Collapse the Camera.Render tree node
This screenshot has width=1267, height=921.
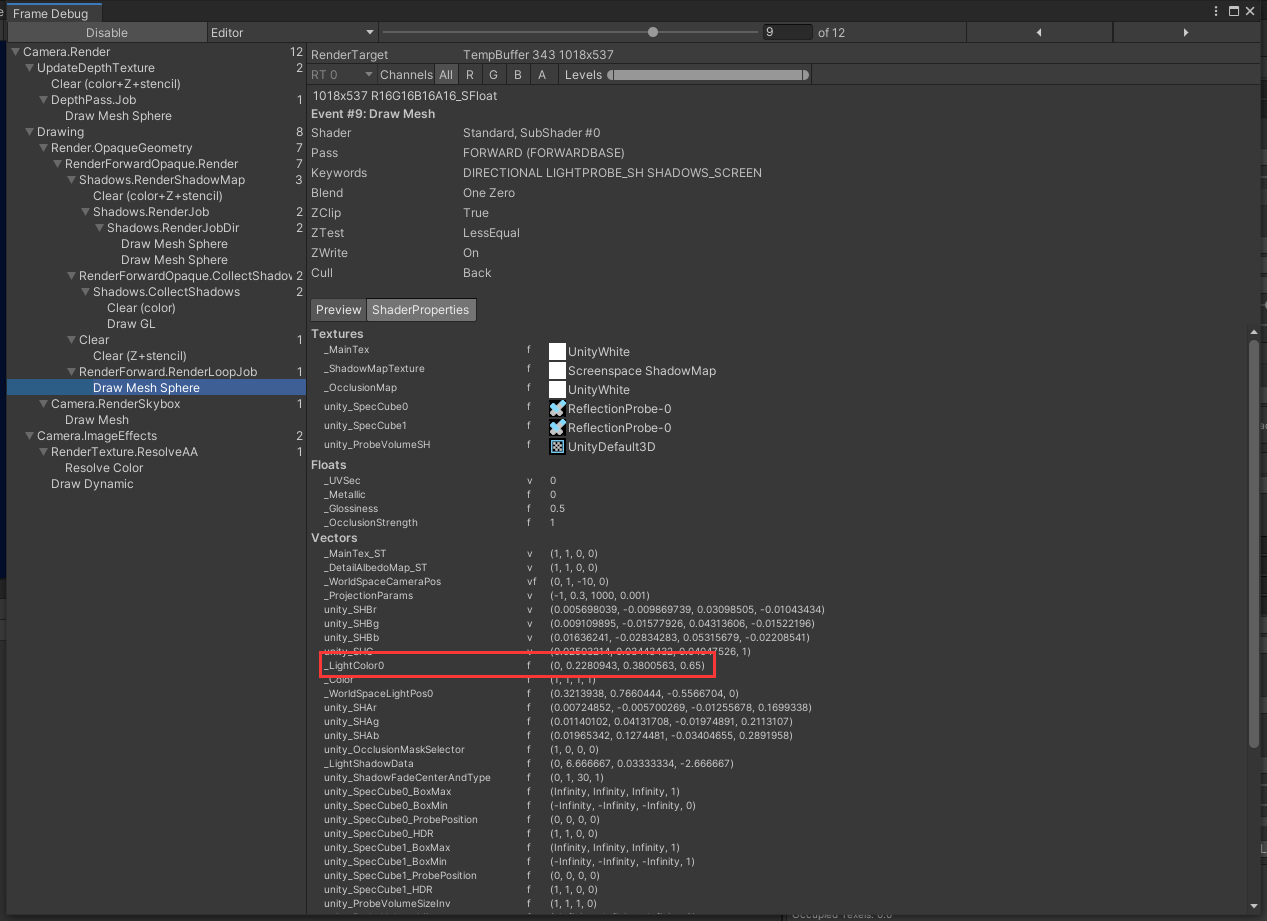click(x=15, y=52)
